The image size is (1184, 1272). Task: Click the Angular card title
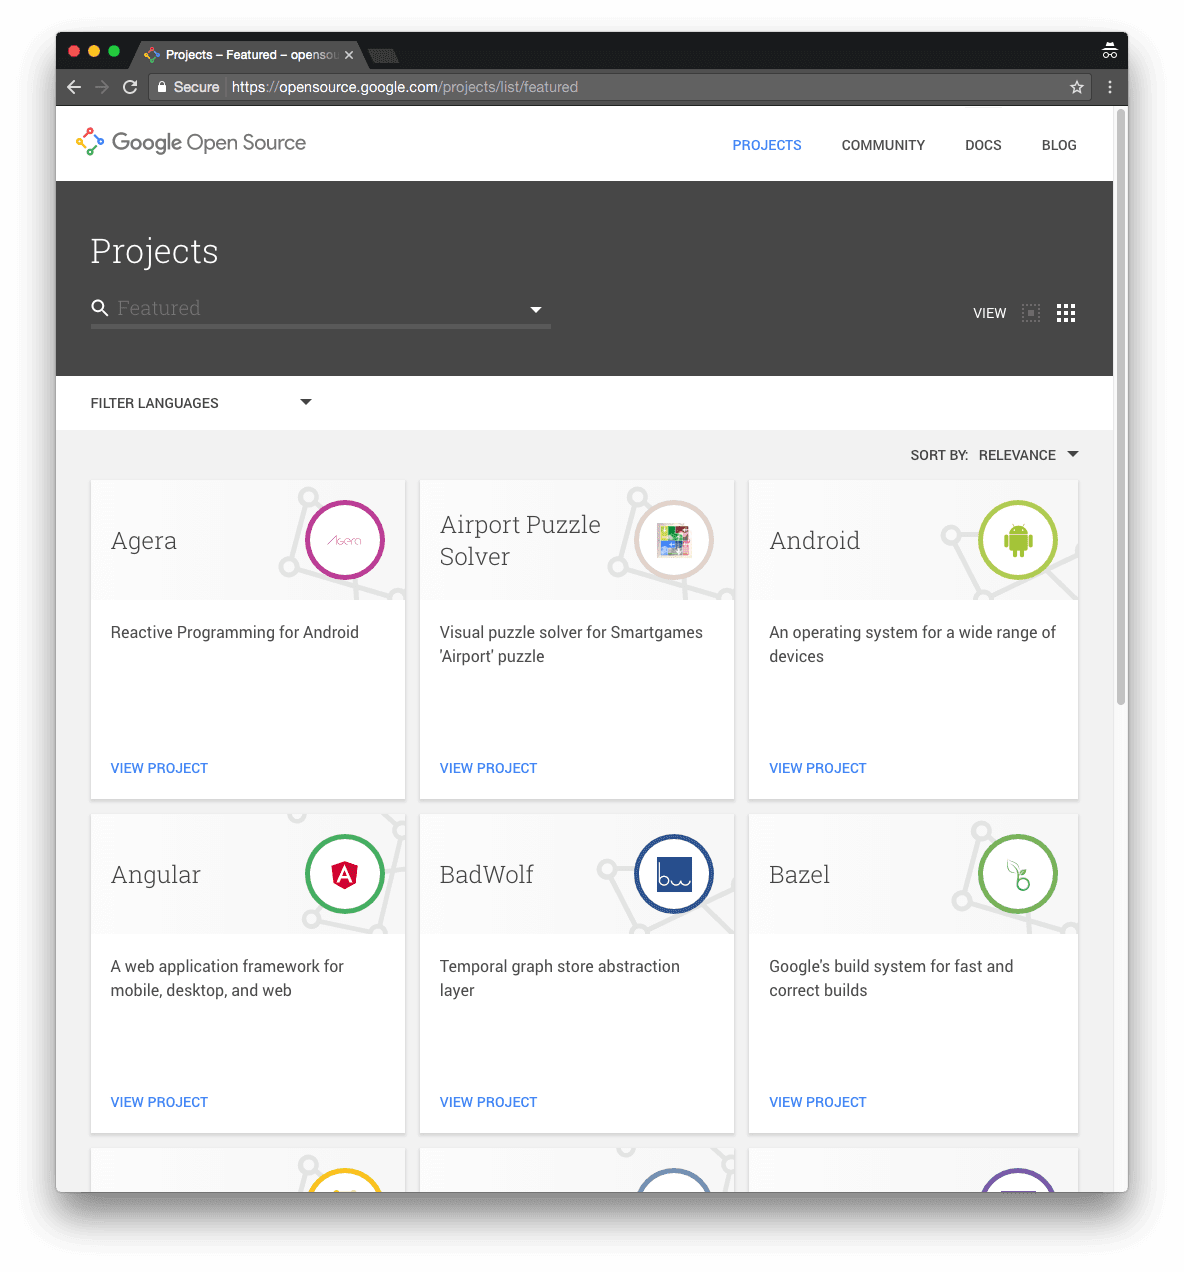pyautogui.click(x=155, y=875)
